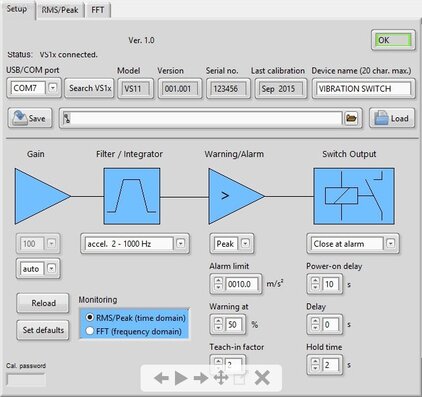Increase the Power-on delay stepper
This screenshot has width=422, height=397.
(x=315, y=280)
